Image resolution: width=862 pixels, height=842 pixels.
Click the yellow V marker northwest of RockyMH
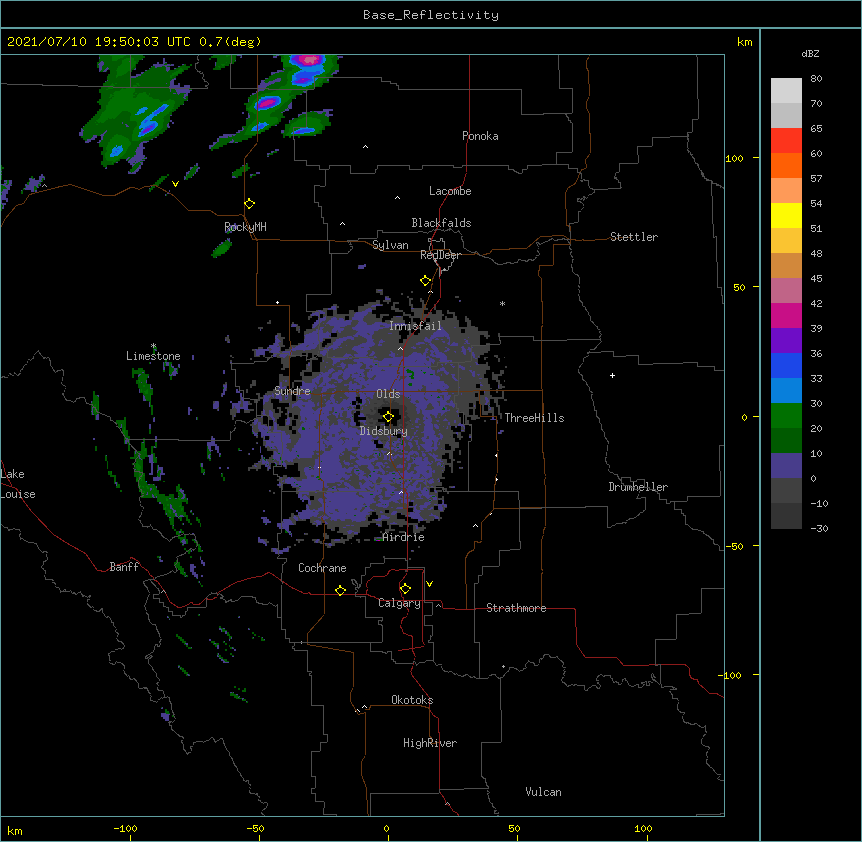click(175, 184)
